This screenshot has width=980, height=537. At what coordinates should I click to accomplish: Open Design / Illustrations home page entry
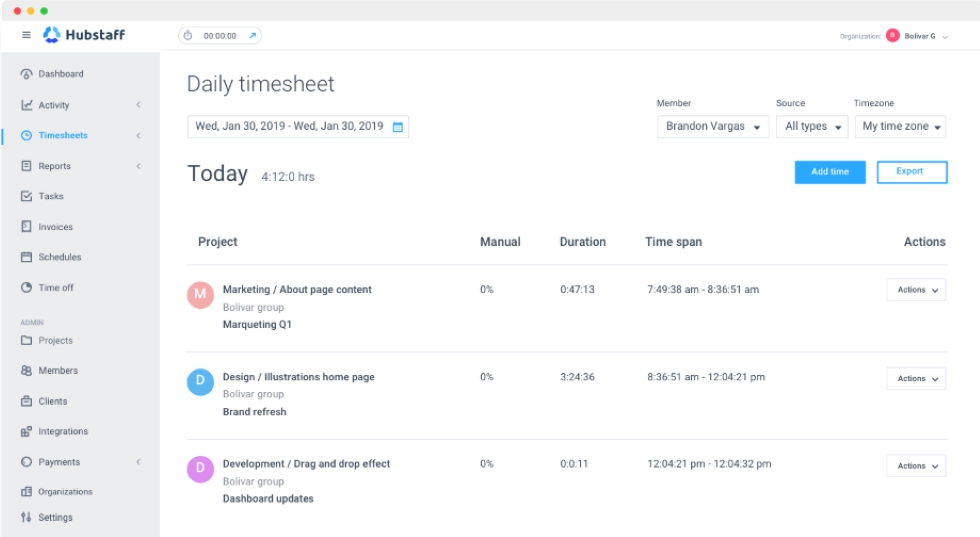[299, 377]
